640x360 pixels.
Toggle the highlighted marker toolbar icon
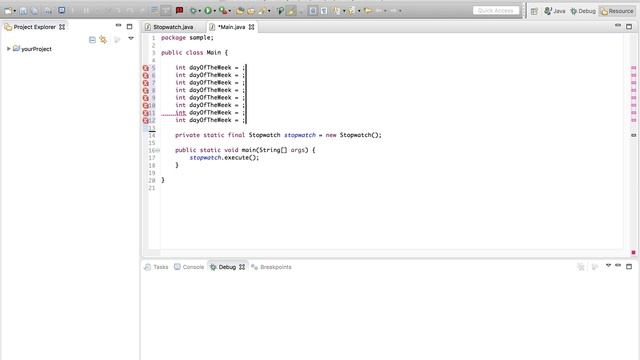pyautogui.click(x=291, y=11)
